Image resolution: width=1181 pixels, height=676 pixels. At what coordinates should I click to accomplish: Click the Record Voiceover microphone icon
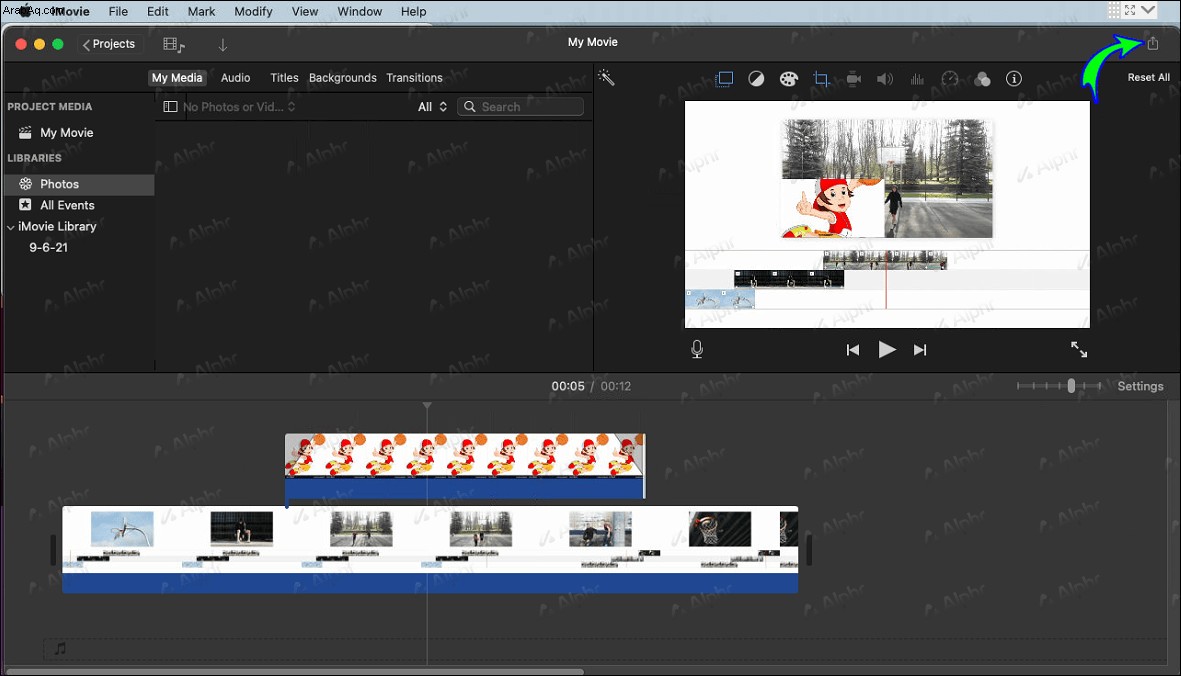[x=697, y=349]
